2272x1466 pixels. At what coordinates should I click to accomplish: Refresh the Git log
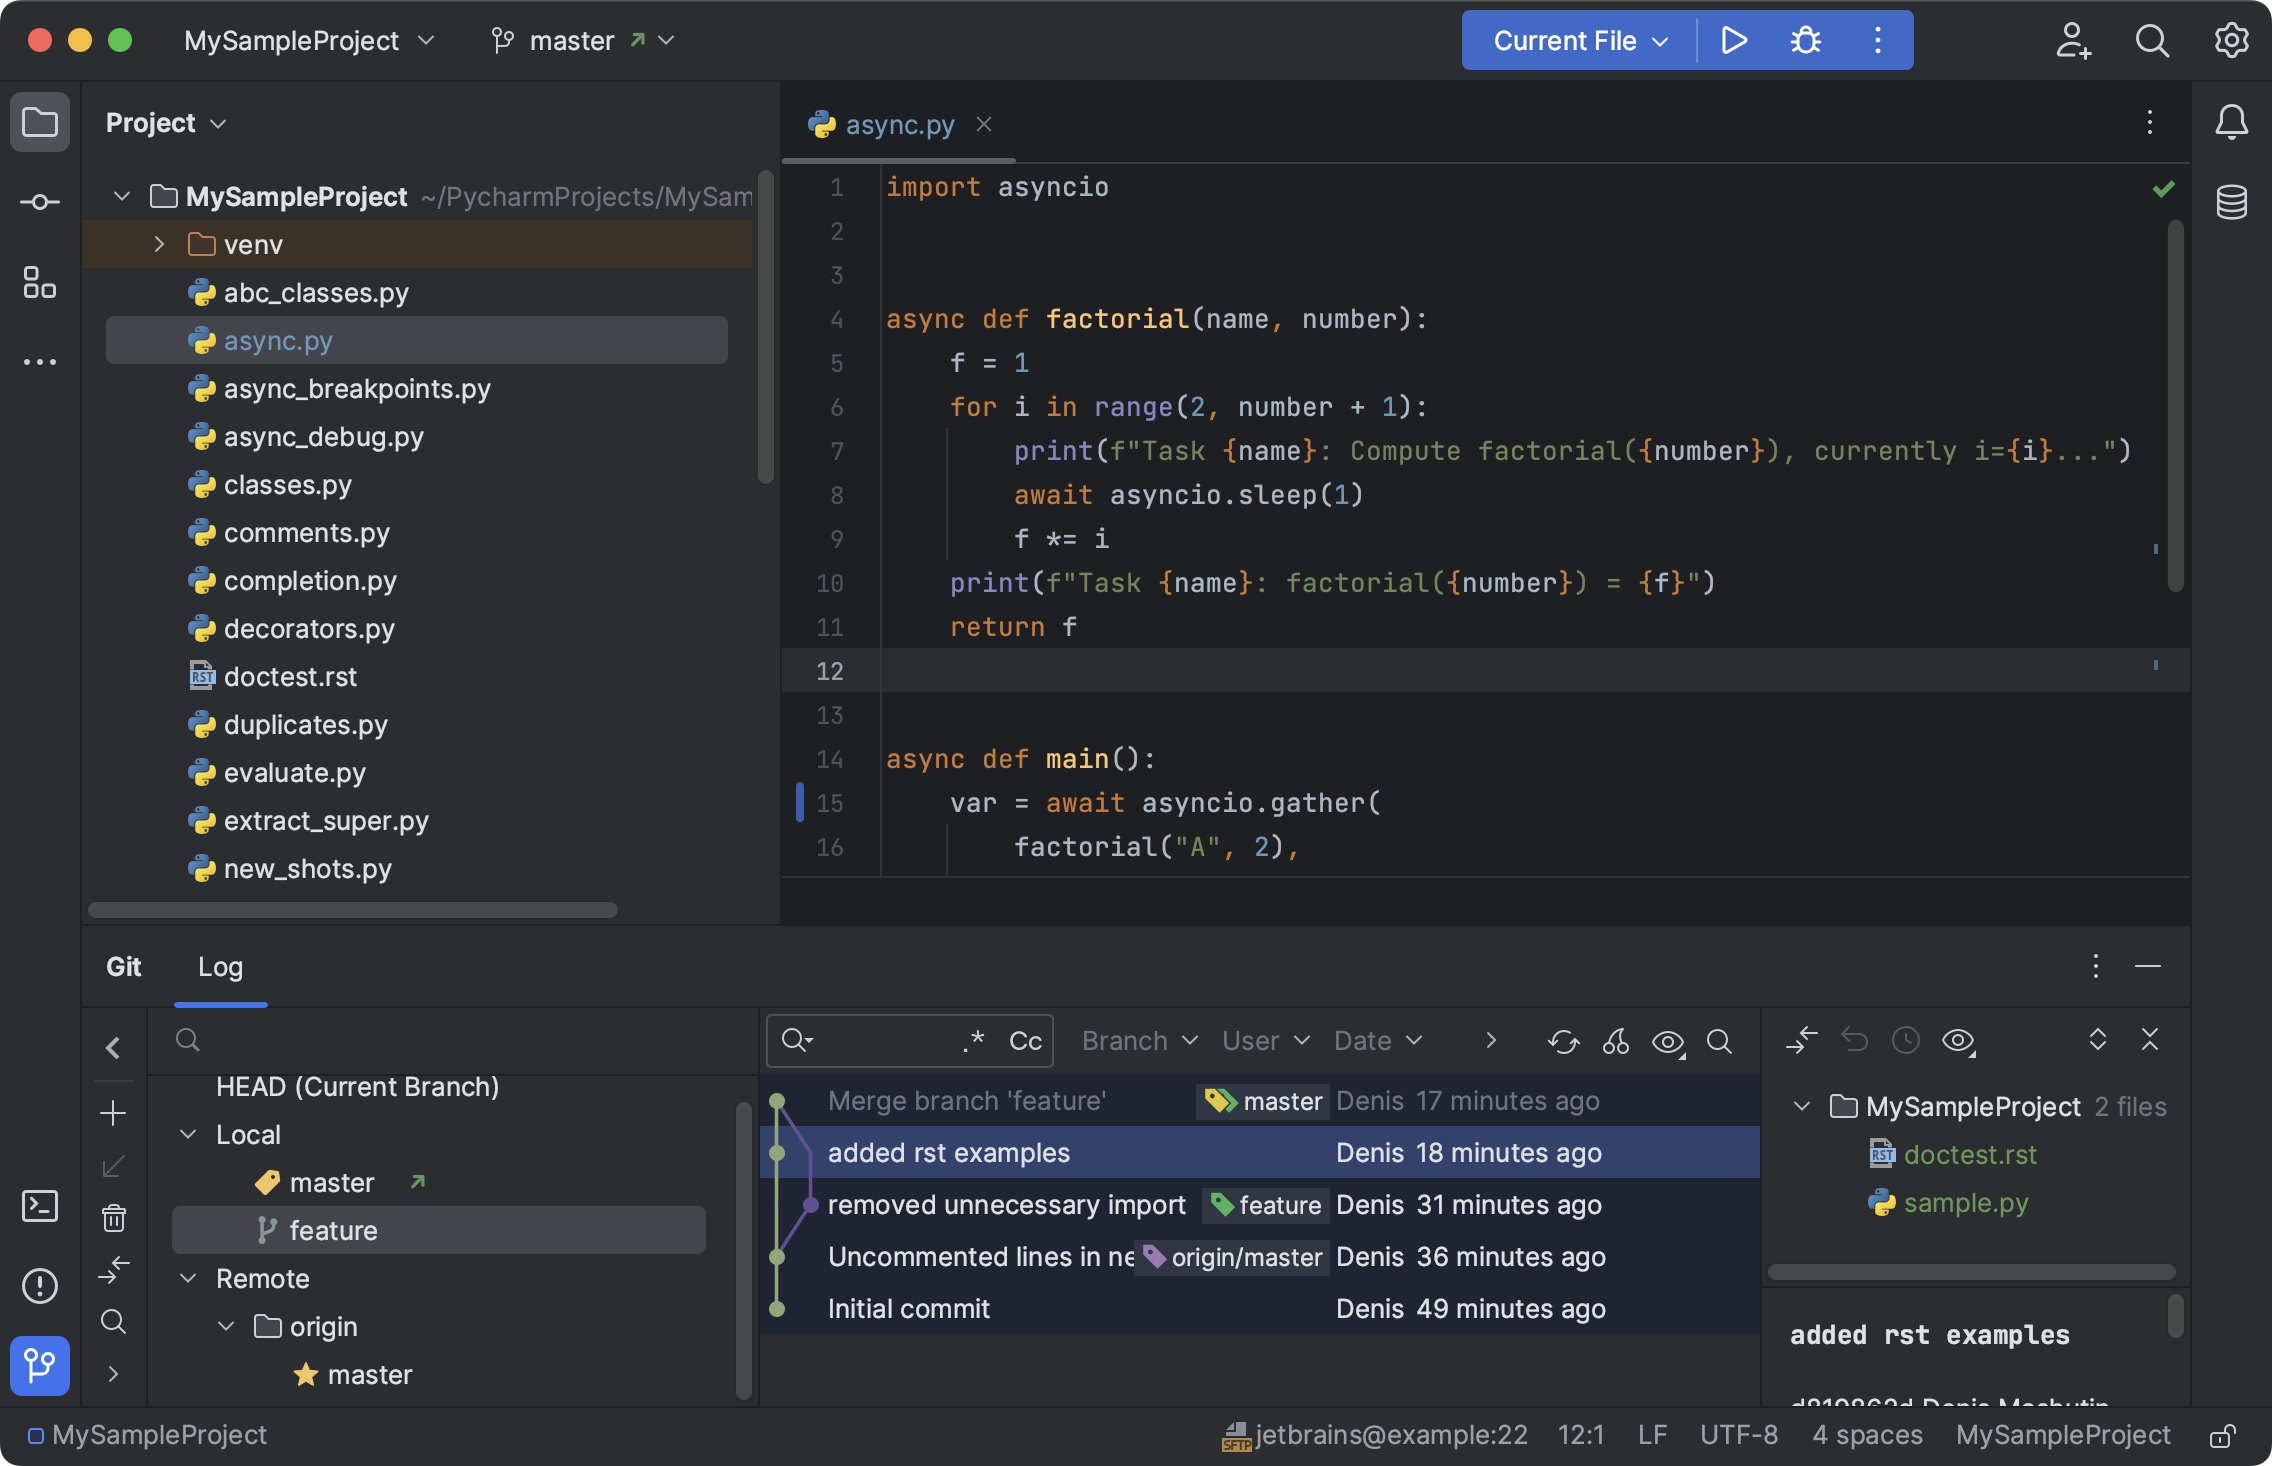1563,1041
